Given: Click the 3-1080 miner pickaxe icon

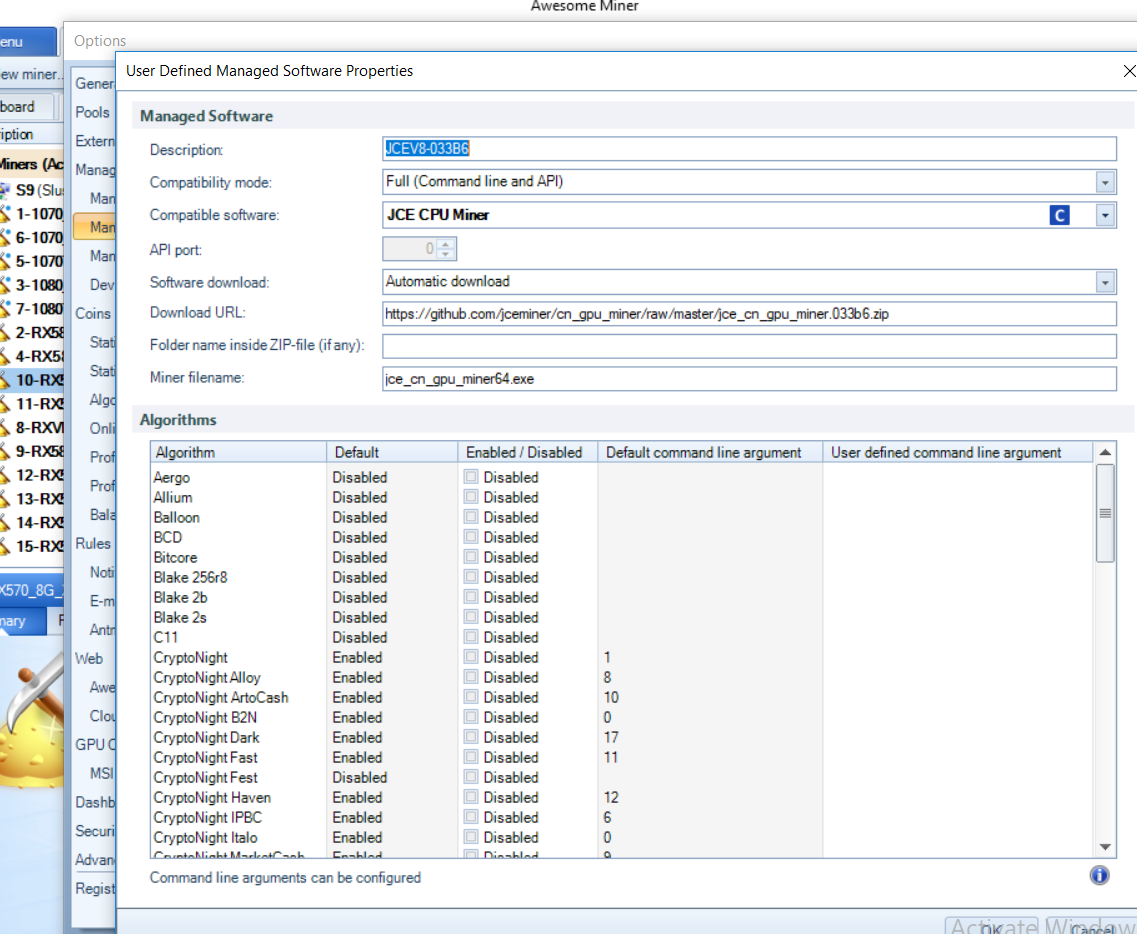Looking at the screenshot, I should pyautogui.click(x=5, y=285).
